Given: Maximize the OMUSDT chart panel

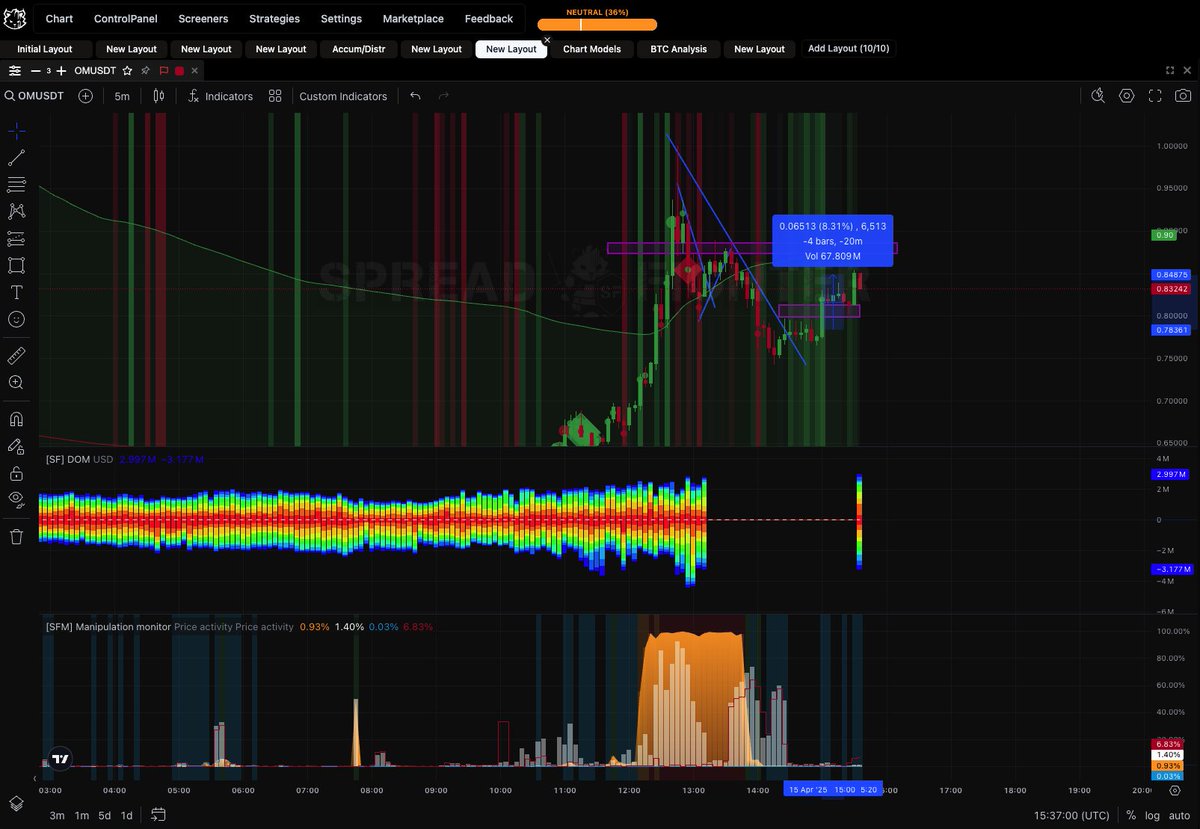Looking at the screenshot, I should coord(1170,71).
